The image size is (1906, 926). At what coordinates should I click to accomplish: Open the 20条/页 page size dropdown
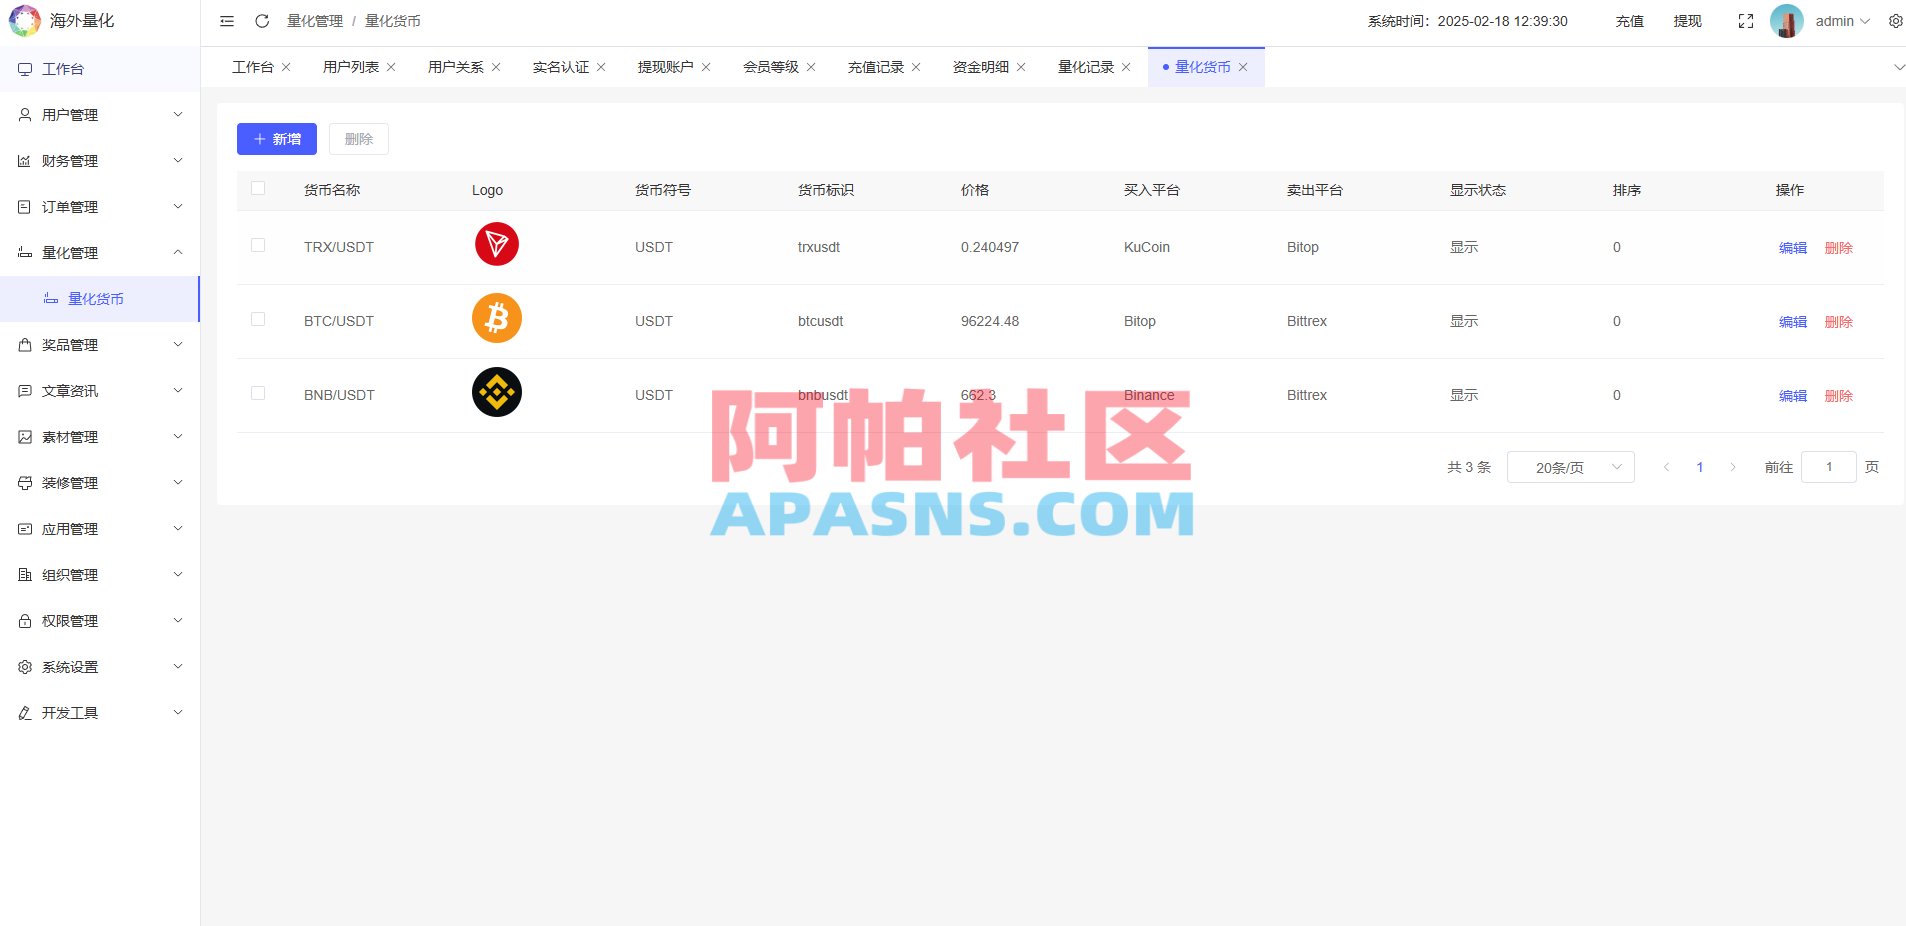click(x=1569, y=466)
